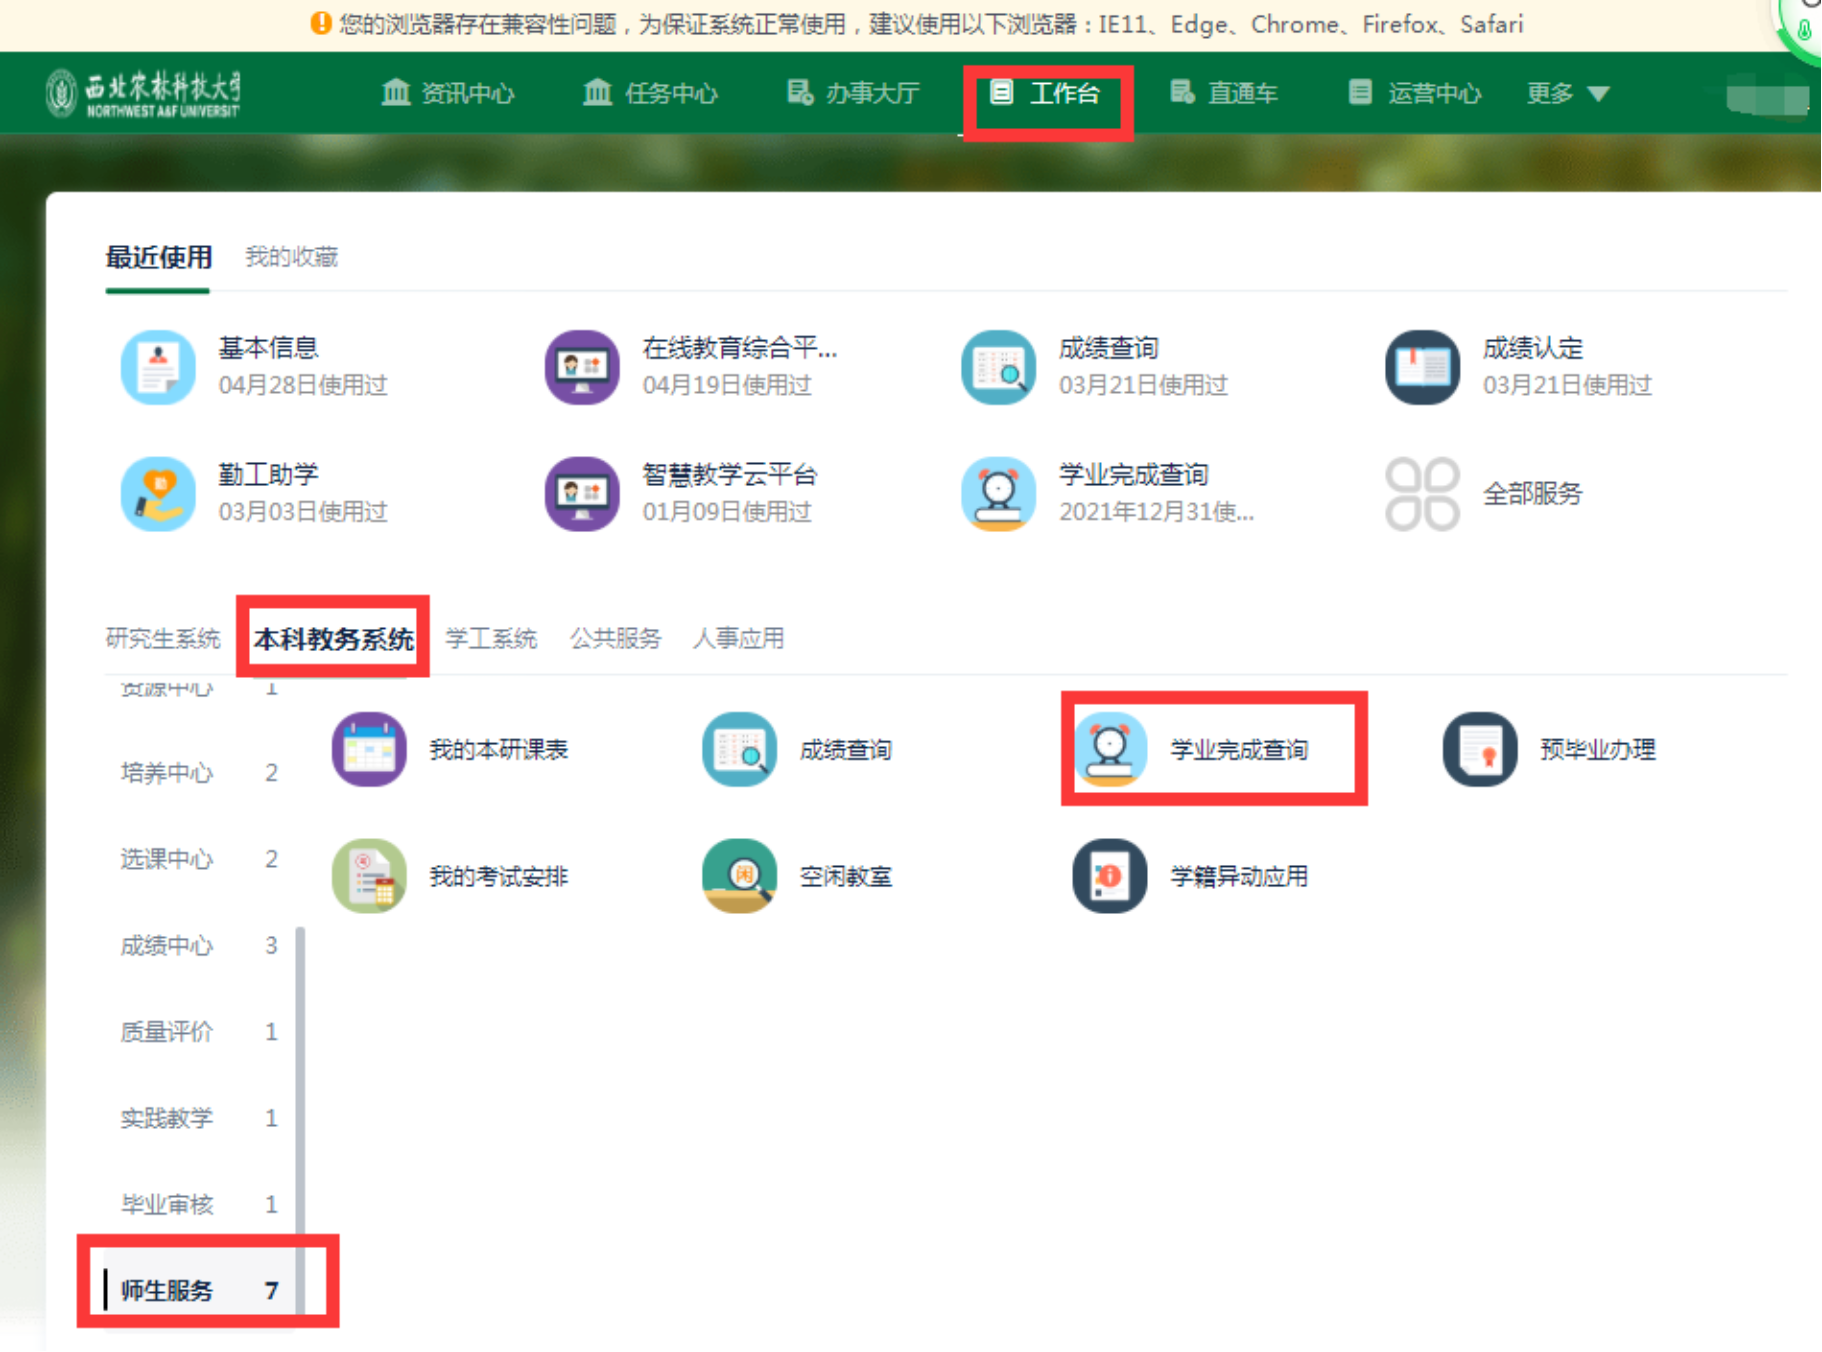Screen dimensions: 1822x1352
Task: Click the 成绩认定 book icon
Action: [1422, 367]
